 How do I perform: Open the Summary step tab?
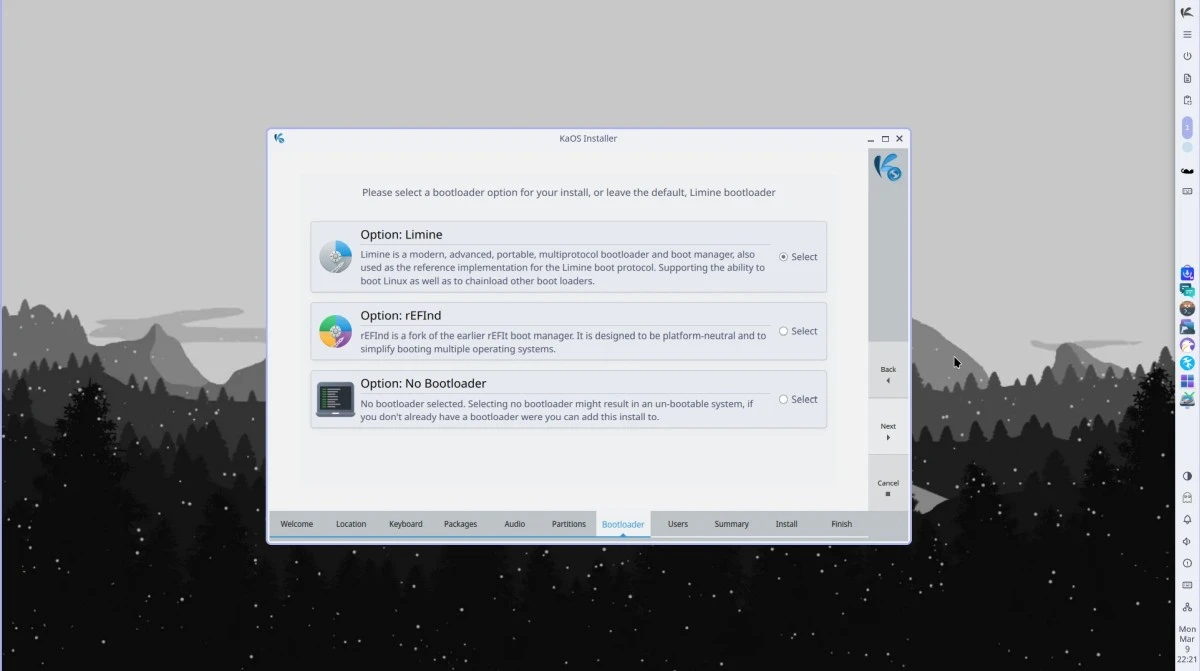[731, 524]
